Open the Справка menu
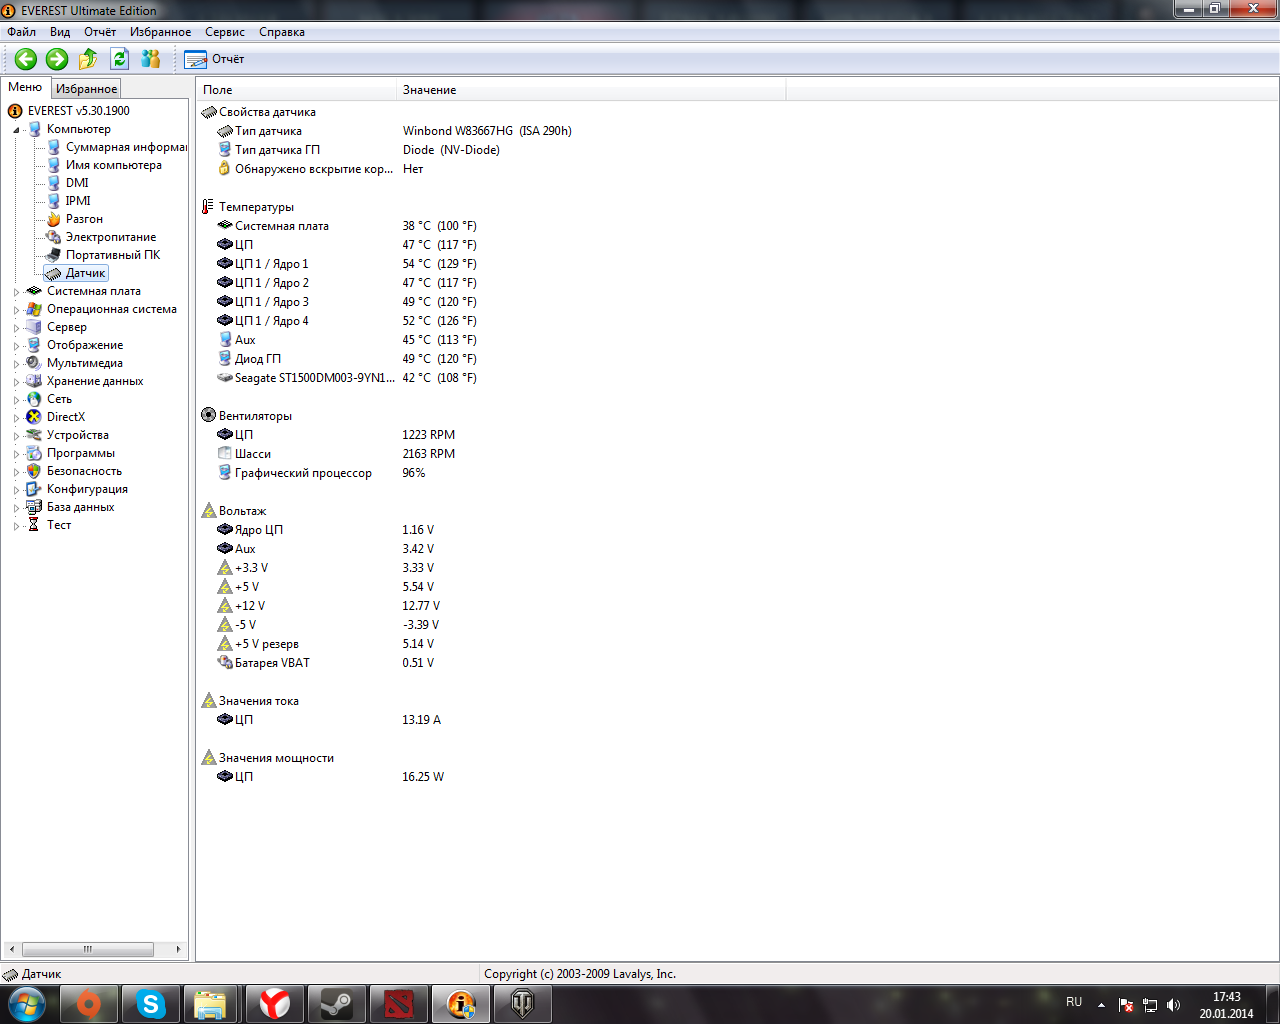This screenshot has width=1280, height=1024. pos(282,32)
